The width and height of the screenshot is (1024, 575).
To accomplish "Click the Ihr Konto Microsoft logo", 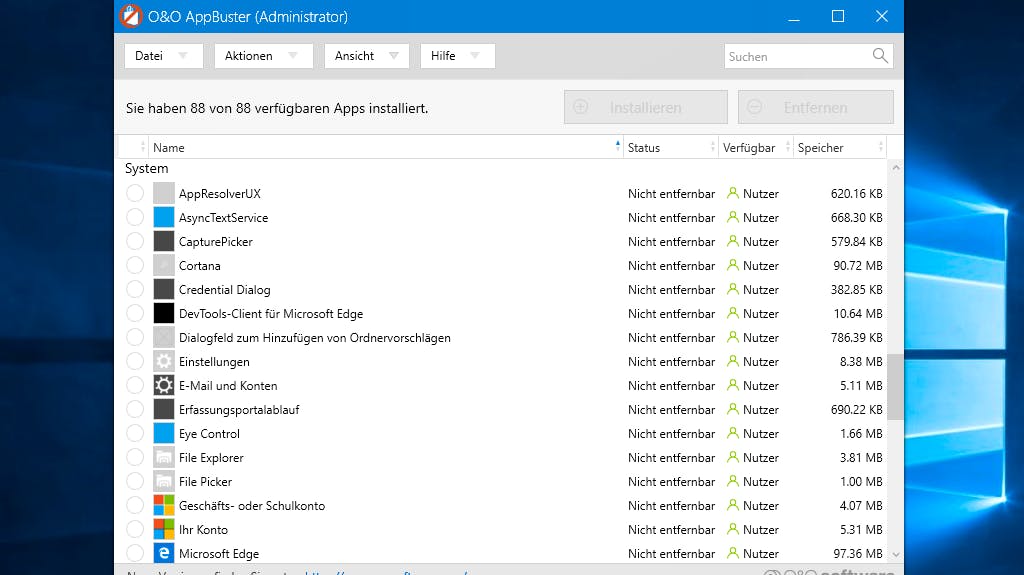I will 164,530.
